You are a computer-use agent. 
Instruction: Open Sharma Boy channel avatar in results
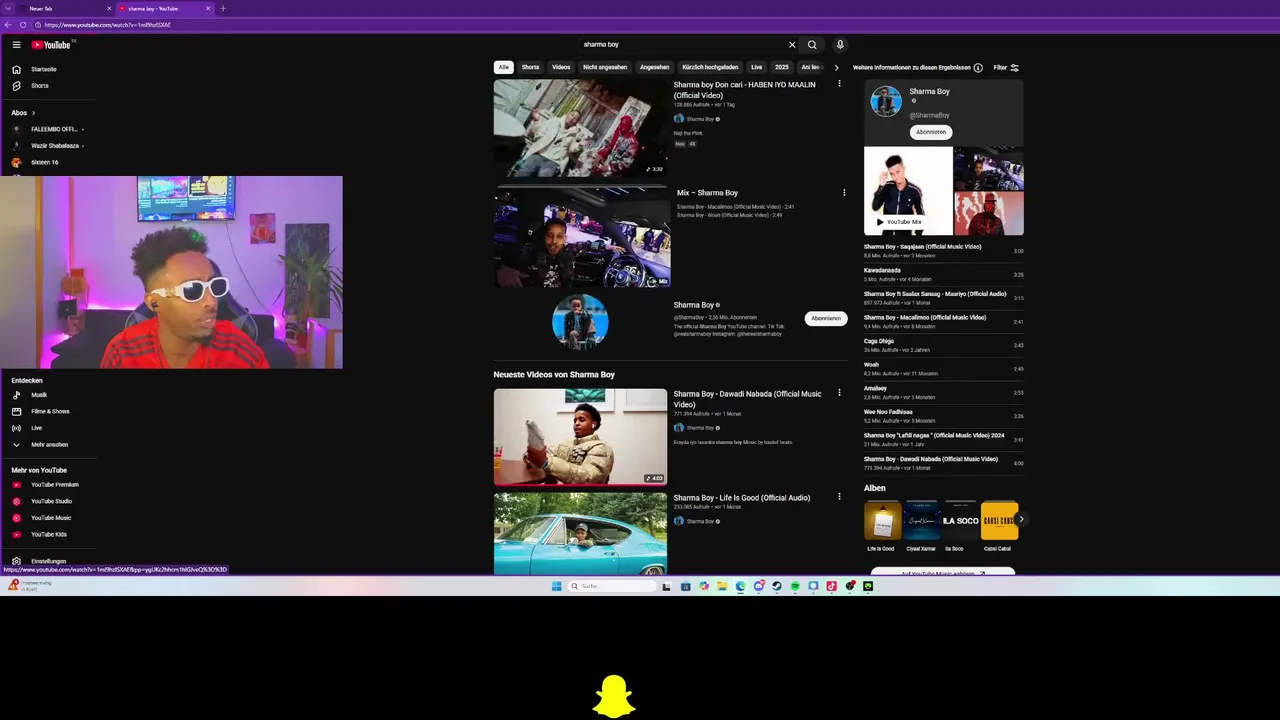pos(580,322)
